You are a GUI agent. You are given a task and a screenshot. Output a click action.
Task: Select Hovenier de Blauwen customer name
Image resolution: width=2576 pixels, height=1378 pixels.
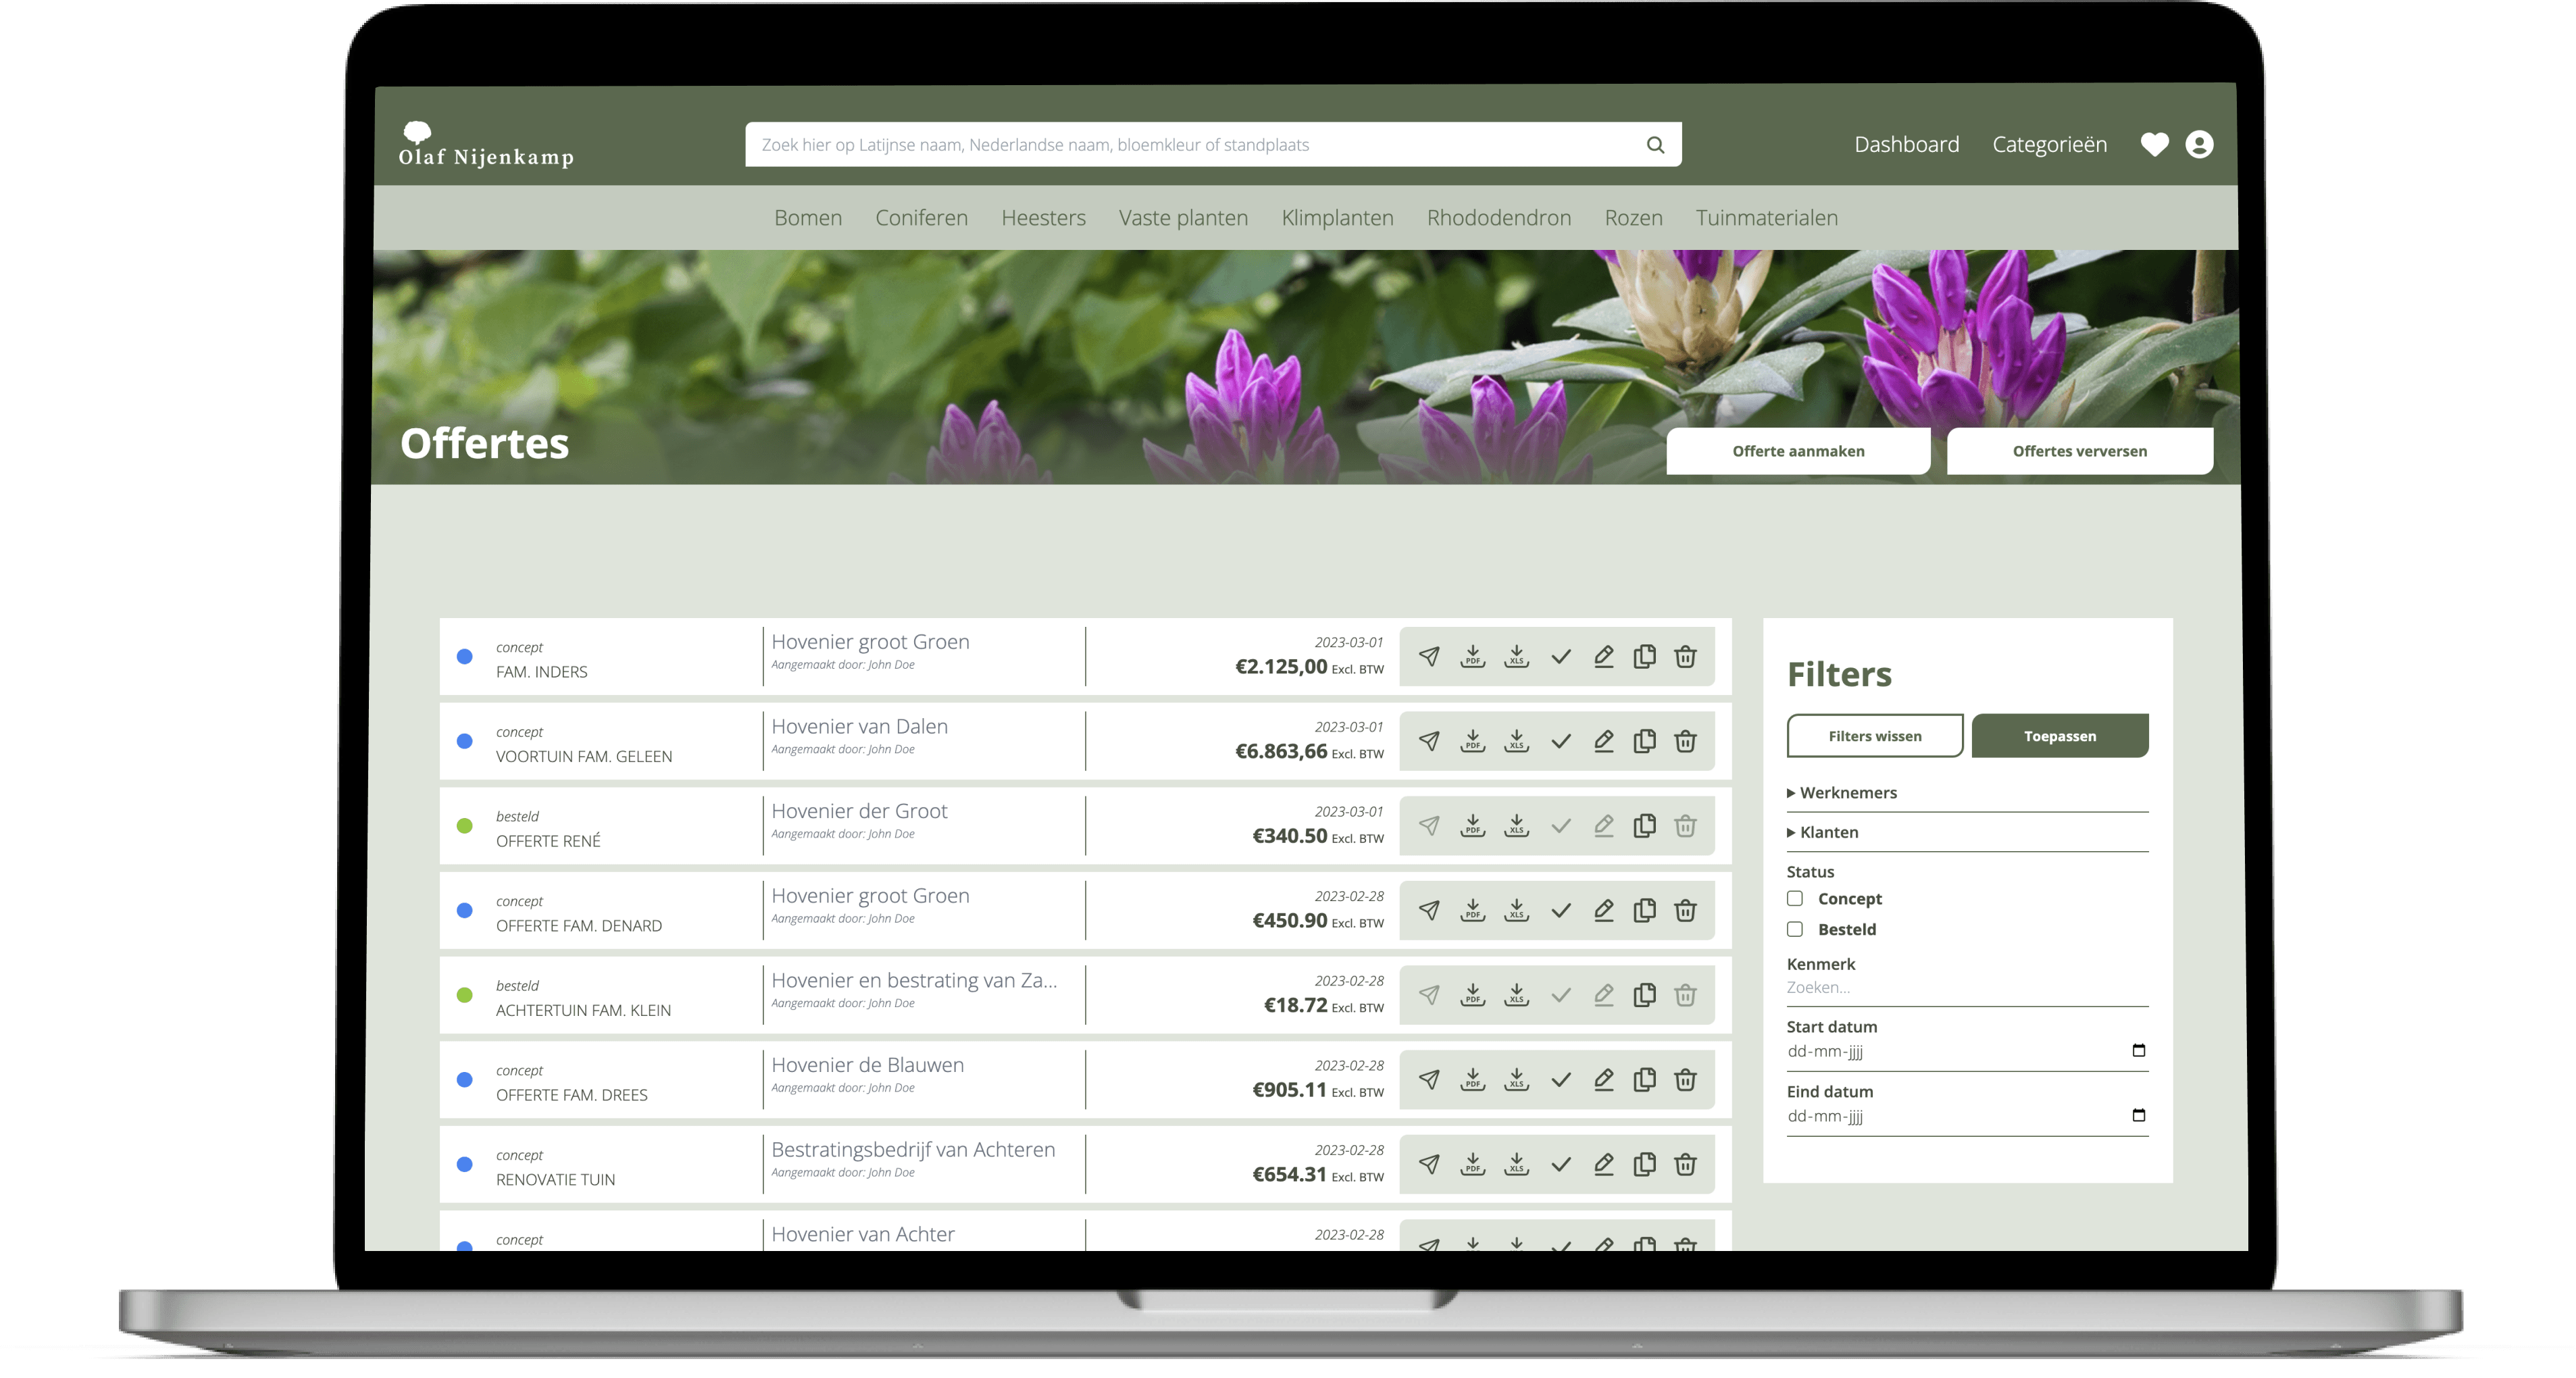tap(868, 1066)
